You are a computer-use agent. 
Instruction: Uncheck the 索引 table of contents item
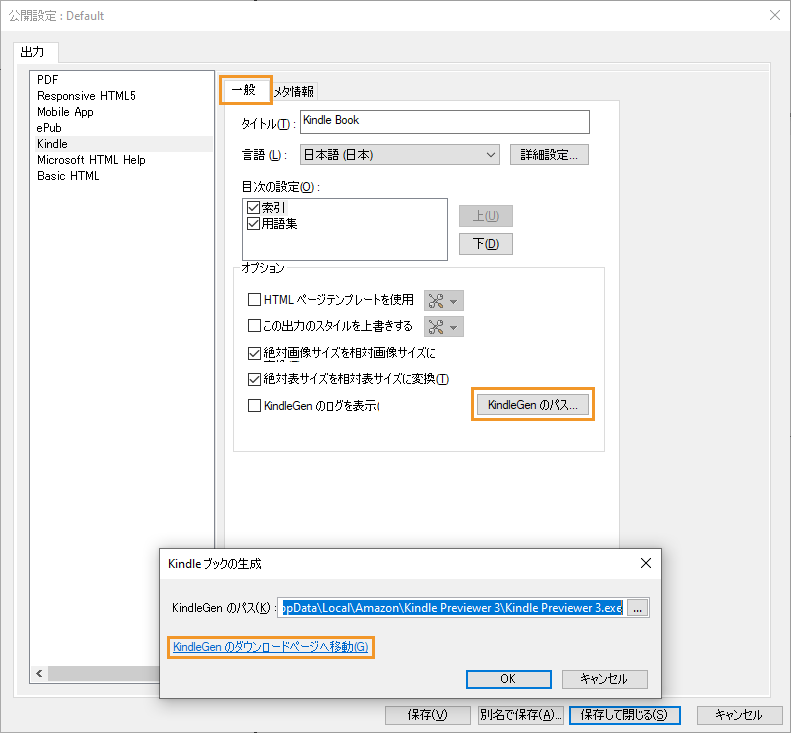click(x=253, y=208)
